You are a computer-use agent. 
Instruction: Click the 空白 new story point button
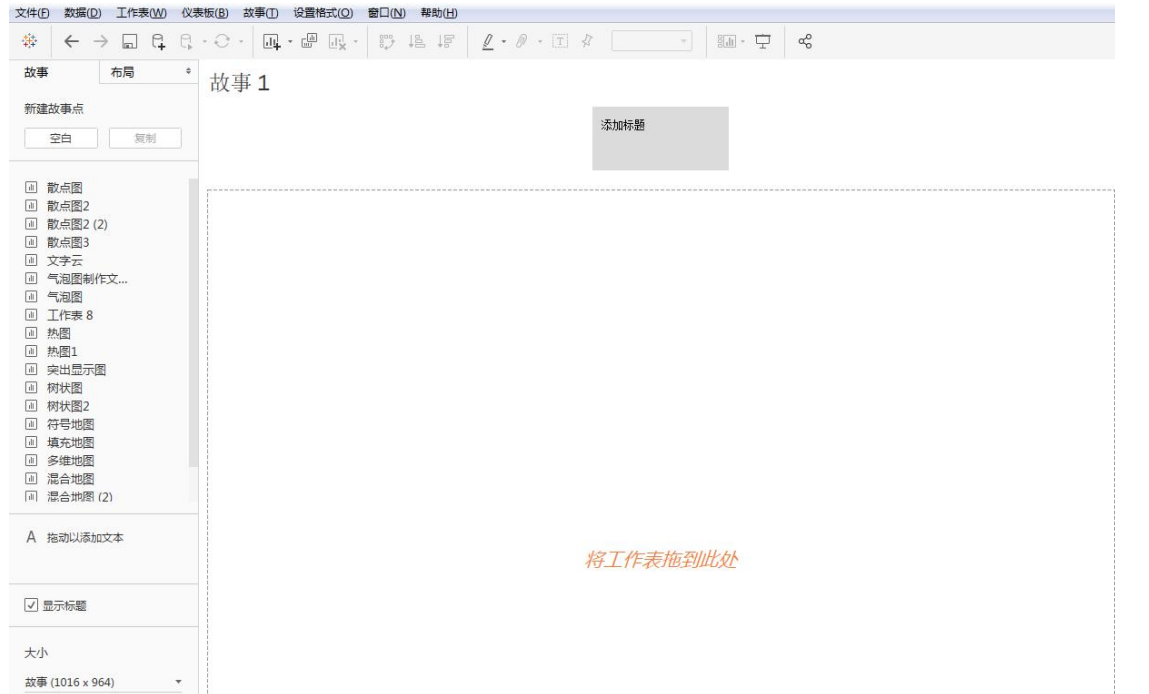(61, 139)
